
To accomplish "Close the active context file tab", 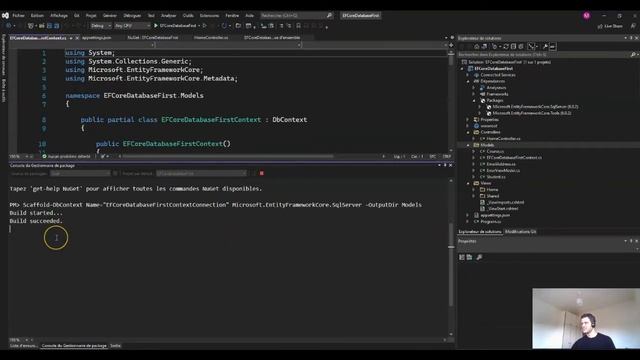I will click(77, 38).
